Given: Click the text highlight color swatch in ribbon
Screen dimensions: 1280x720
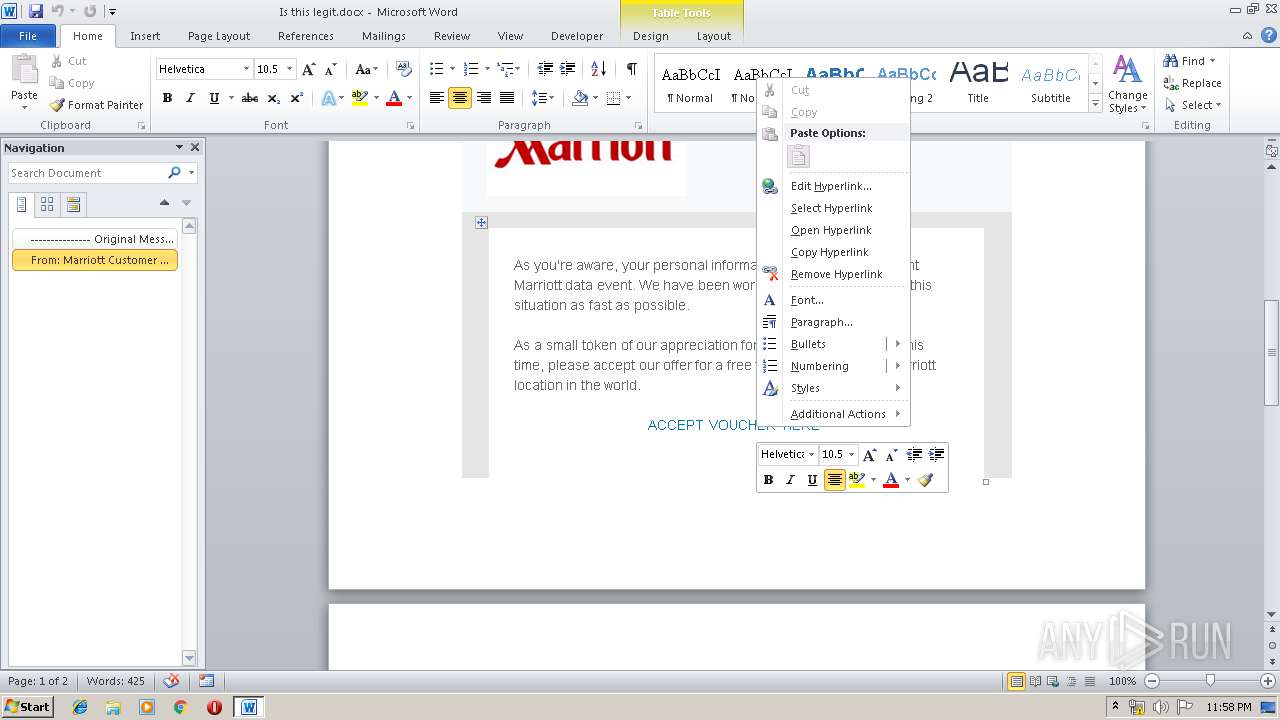Looking at the screenshot, I should point(360,98).
